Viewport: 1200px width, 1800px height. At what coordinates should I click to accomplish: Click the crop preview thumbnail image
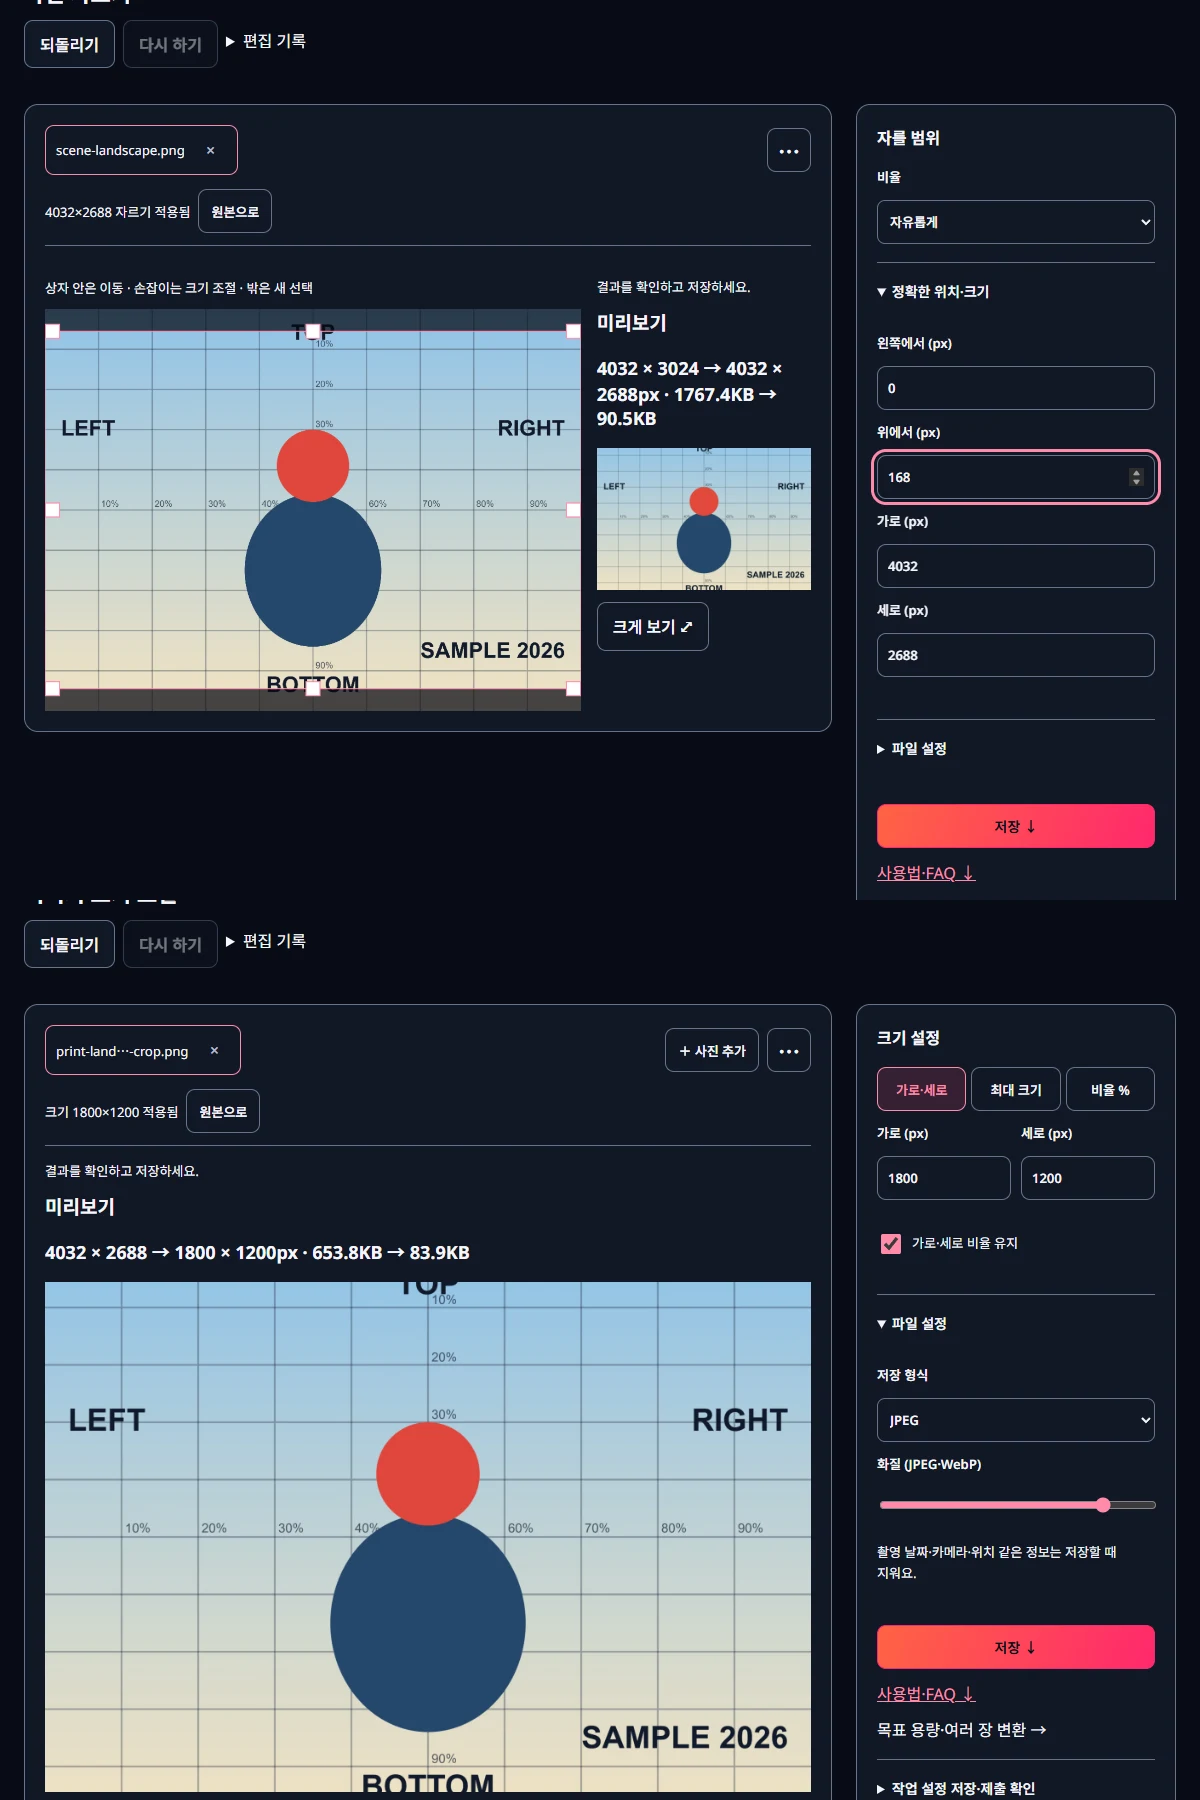point(704,519)
